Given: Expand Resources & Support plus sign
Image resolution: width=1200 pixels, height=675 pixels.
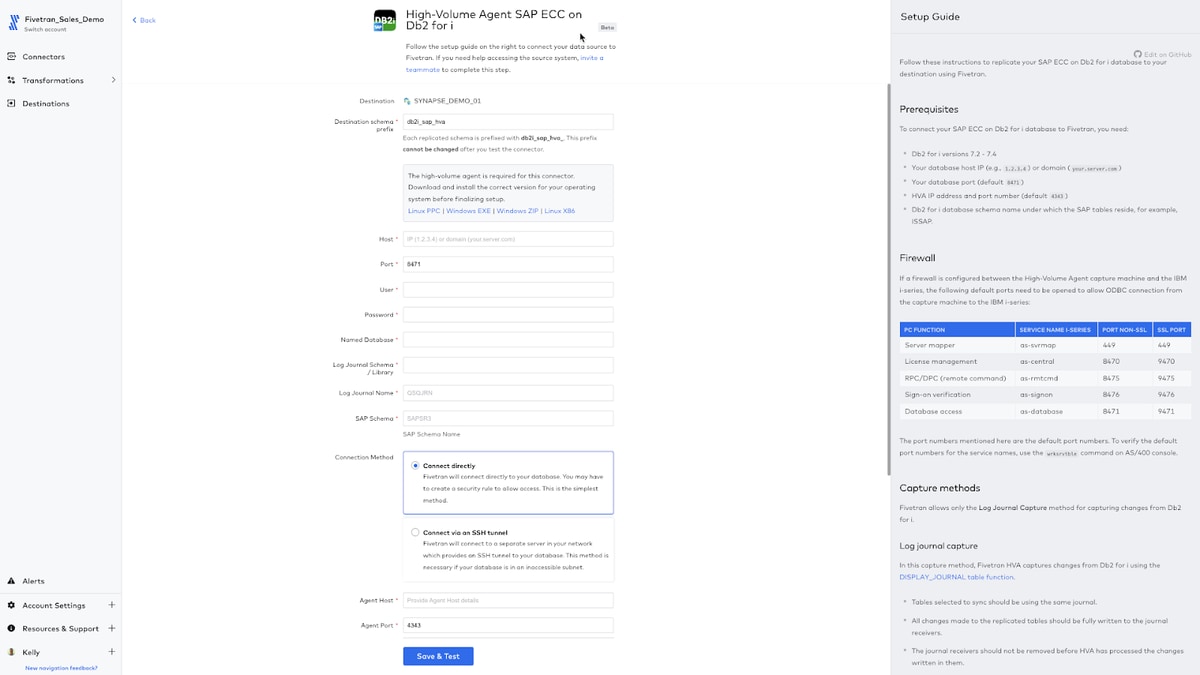Looking at the screenshot, I should (x=111, y=629).
